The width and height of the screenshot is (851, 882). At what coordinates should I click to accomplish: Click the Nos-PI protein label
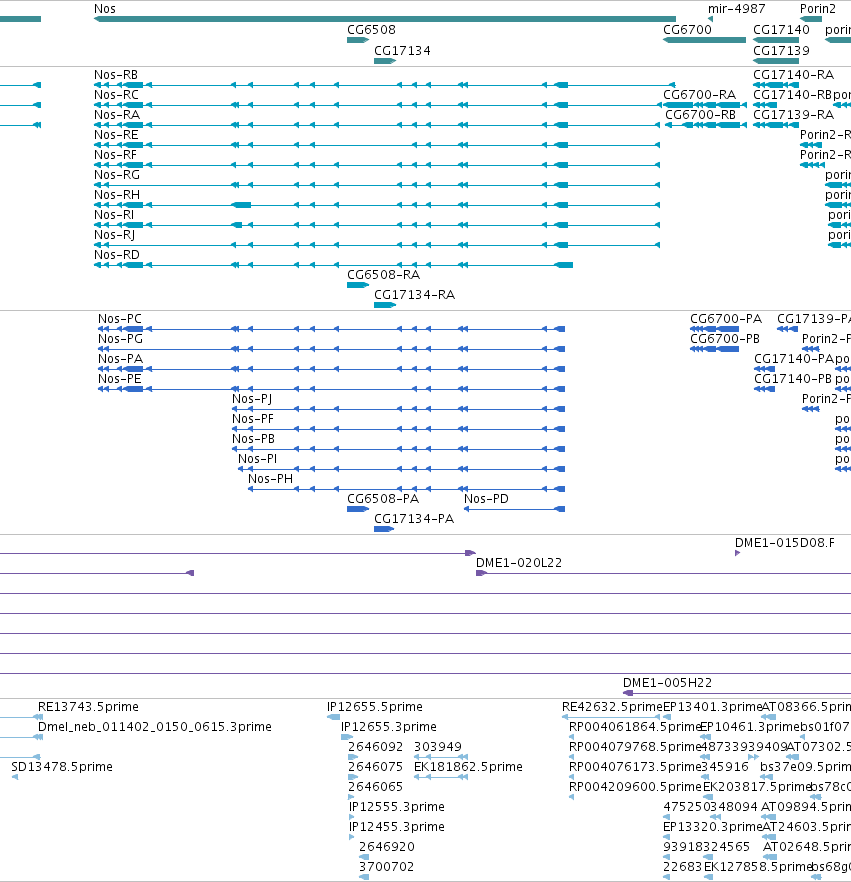click(x=258, y=458)
